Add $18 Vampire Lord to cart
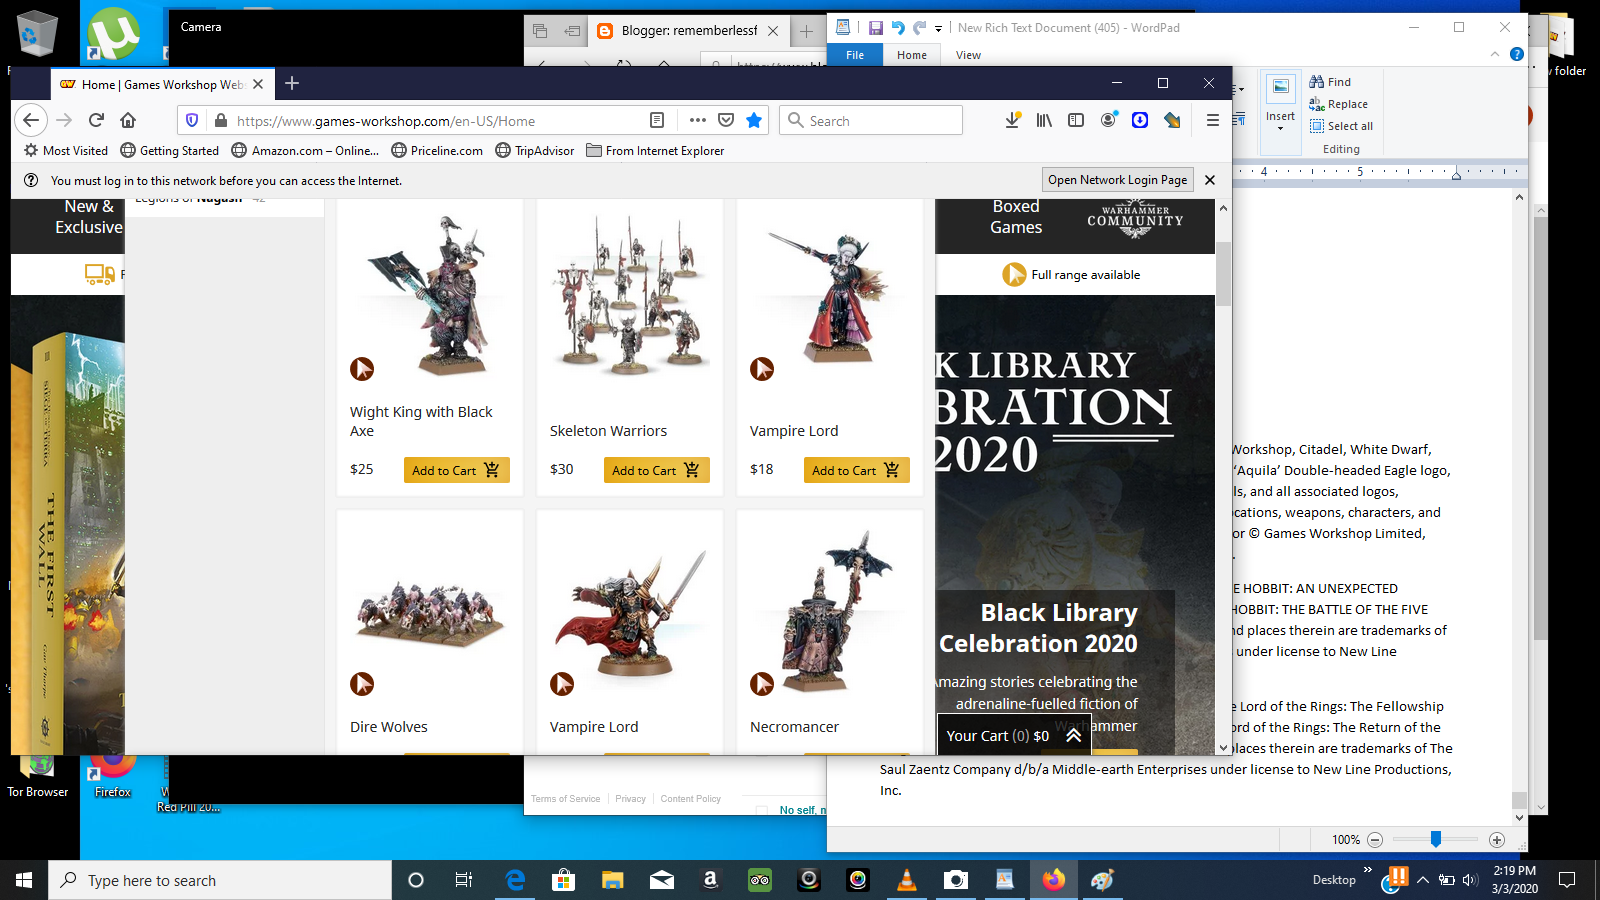This screenshot has height=900, width=1600. pyautogui.click(x=856, y=470)
